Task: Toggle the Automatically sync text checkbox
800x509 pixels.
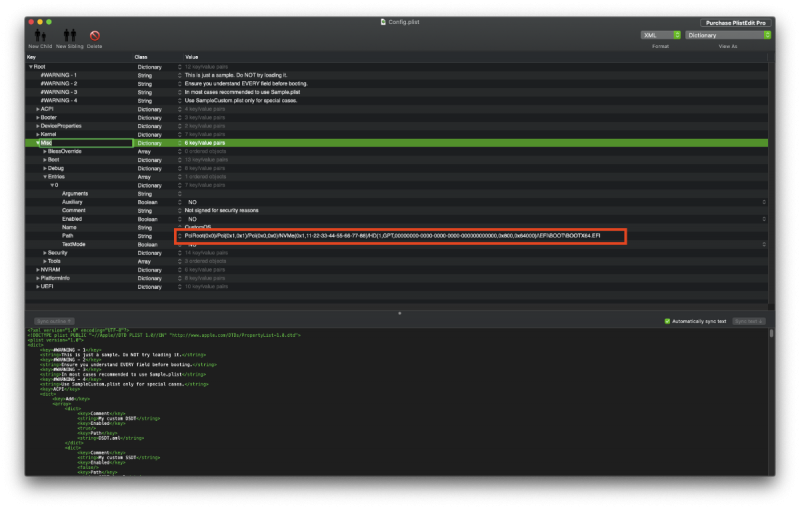Action: click(667, 321)
